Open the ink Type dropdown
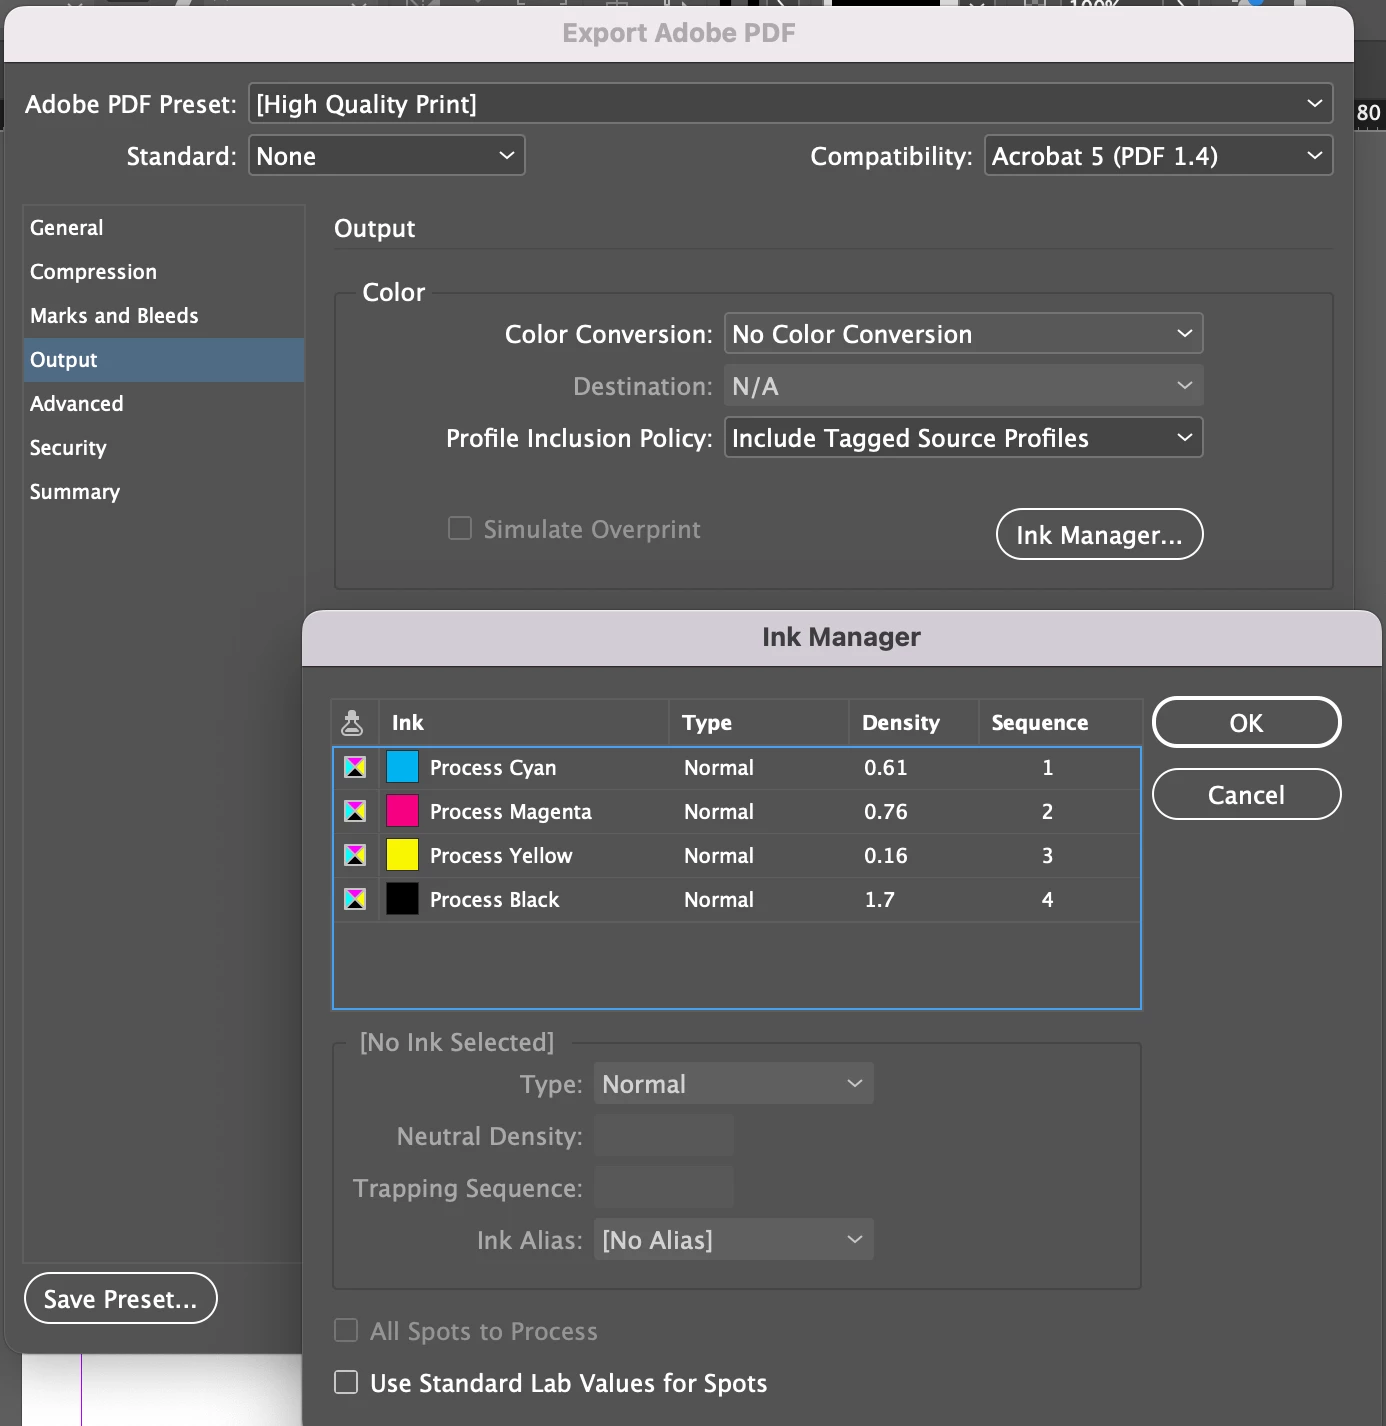1386x1426 pixels. coord(733,1084)
